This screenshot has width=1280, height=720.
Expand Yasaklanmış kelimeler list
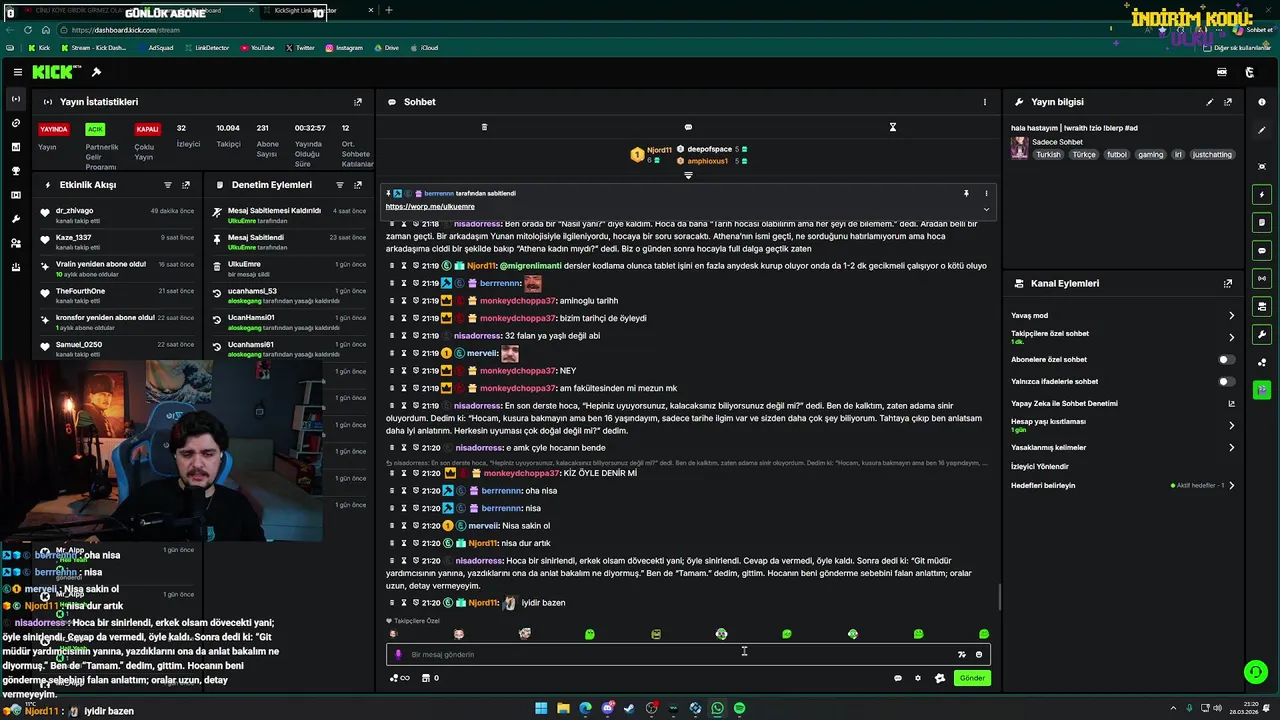coord(1231,448)
